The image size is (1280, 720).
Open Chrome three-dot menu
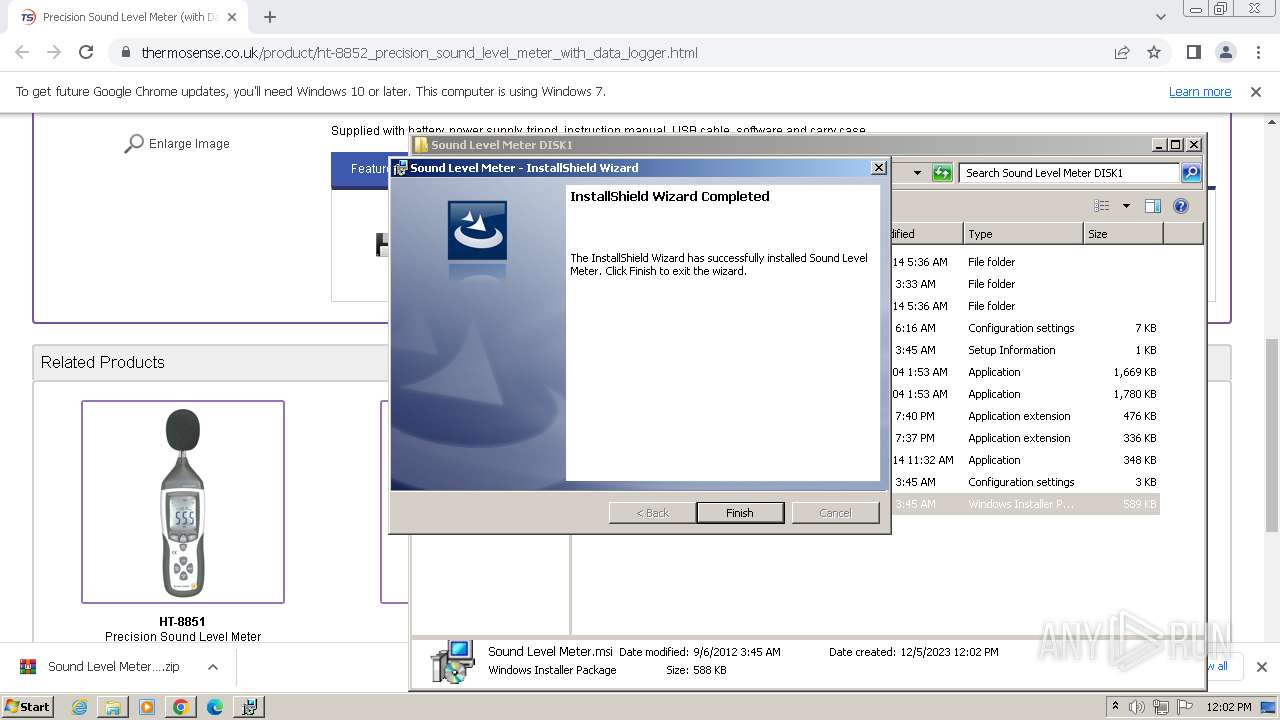(x=1258, y=52)
